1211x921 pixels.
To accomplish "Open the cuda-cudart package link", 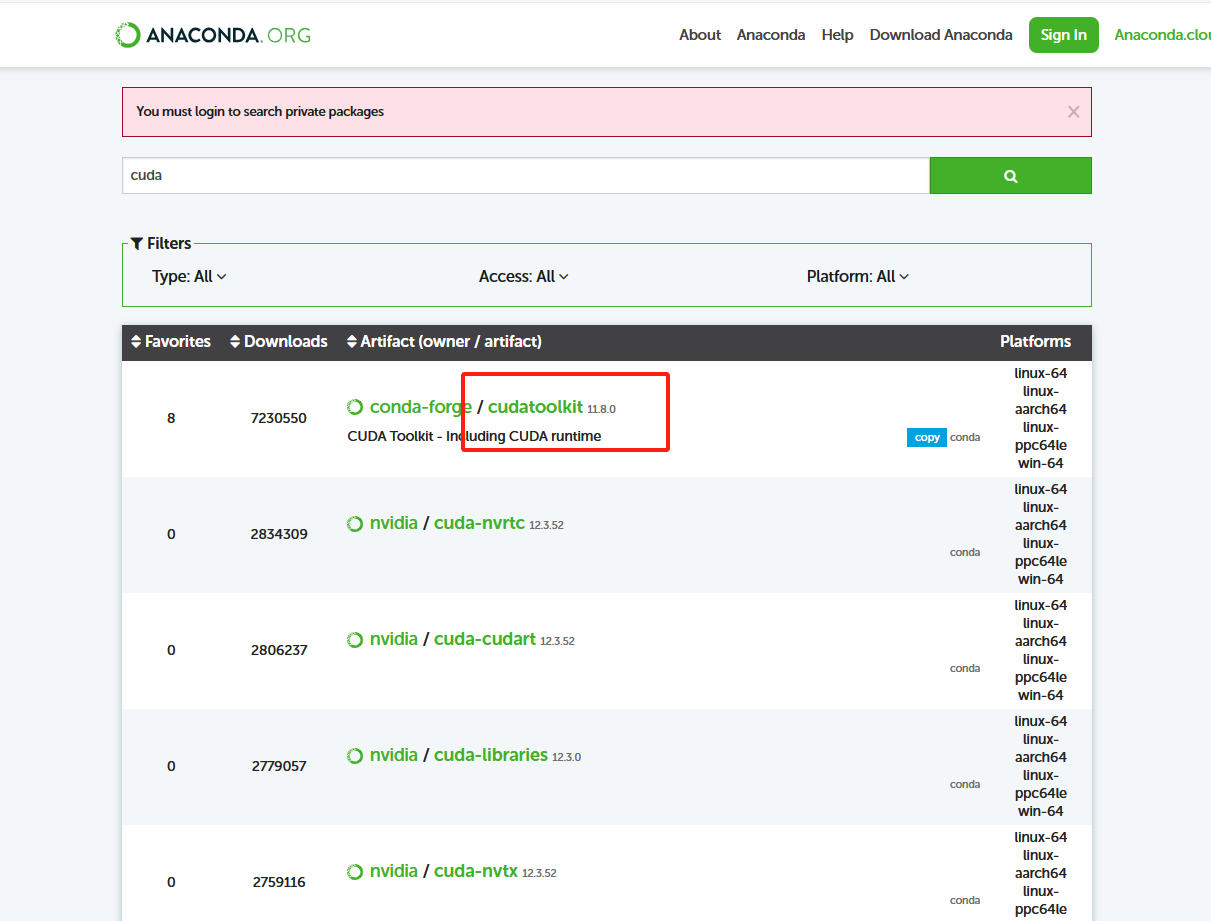I will pyautogui.click(x=485, y=639).
